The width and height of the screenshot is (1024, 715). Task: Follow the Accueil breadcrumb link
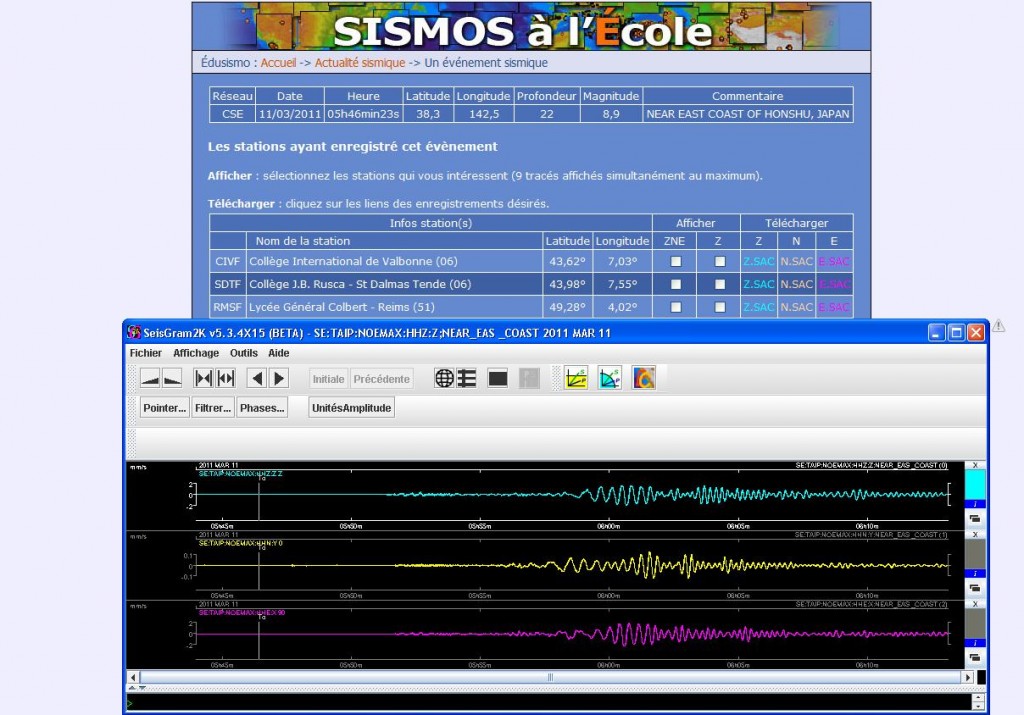click(x=278, y=63)
